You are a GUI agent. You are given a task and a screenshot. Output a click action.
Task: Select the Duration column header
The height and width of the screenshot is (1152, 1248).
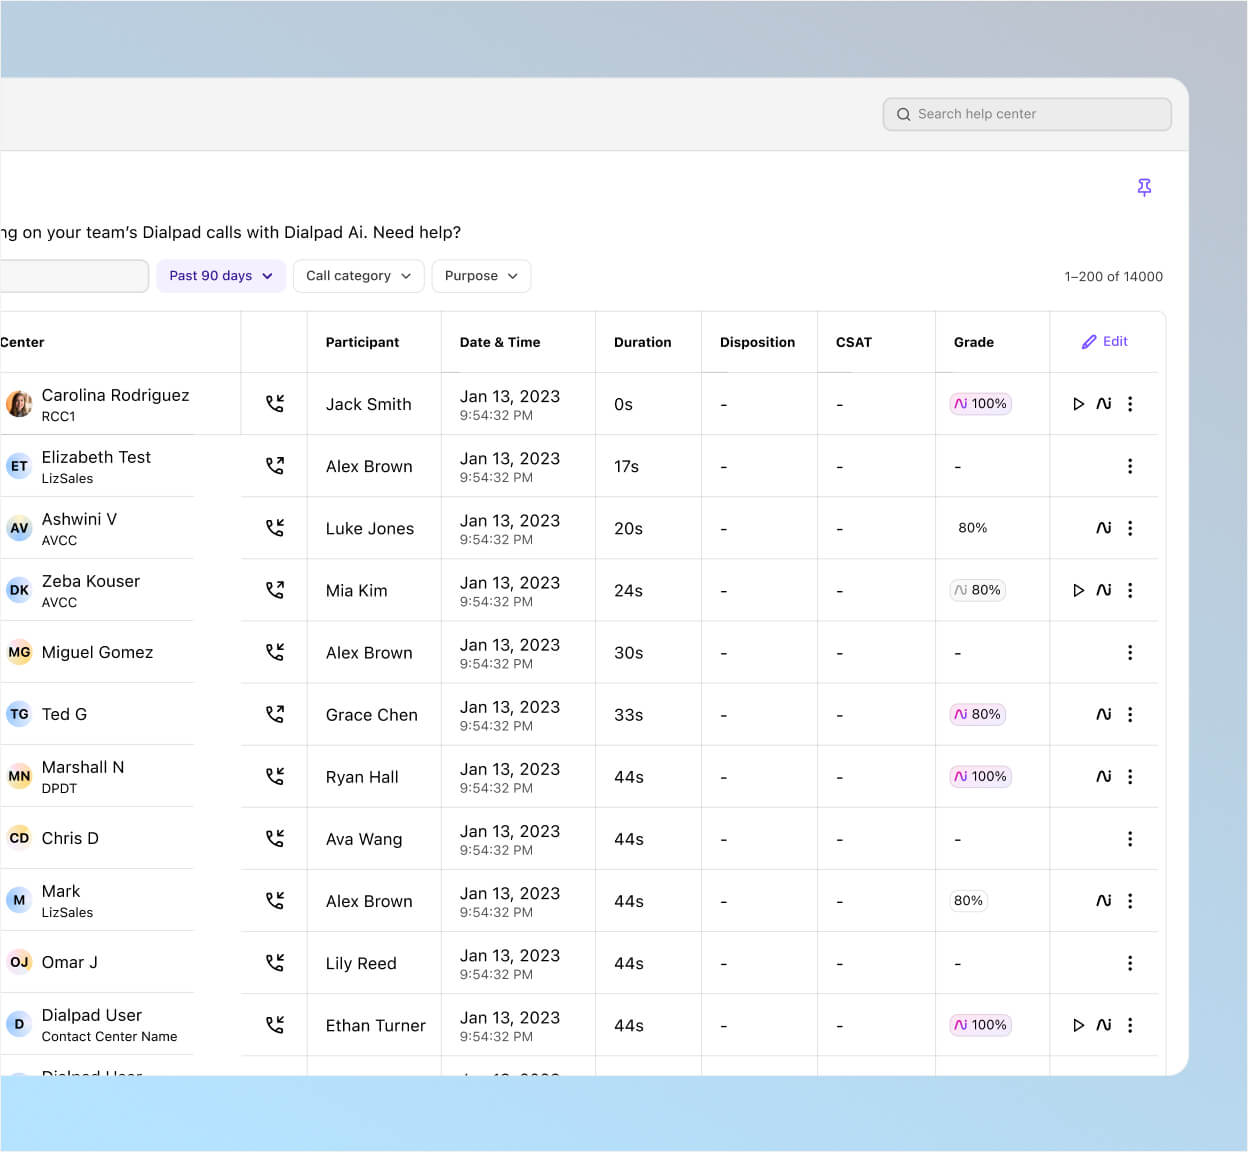point(643,341)
